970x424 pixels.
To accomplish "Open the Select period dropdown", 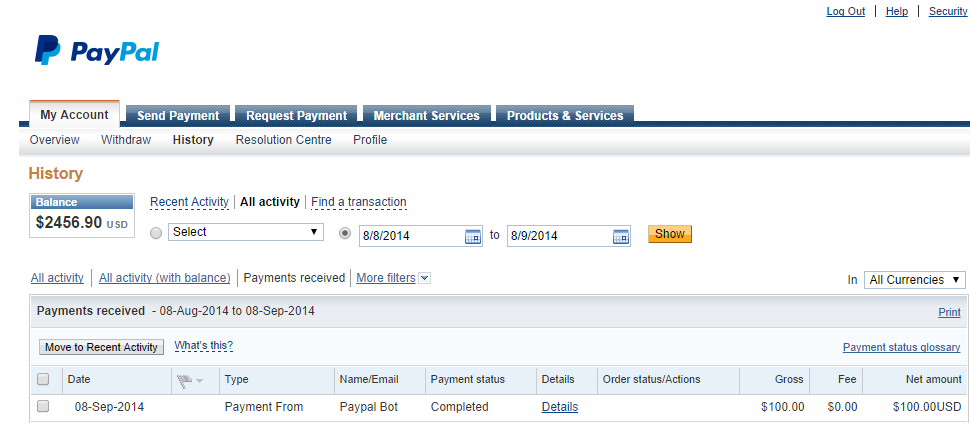I will point(246,232).
